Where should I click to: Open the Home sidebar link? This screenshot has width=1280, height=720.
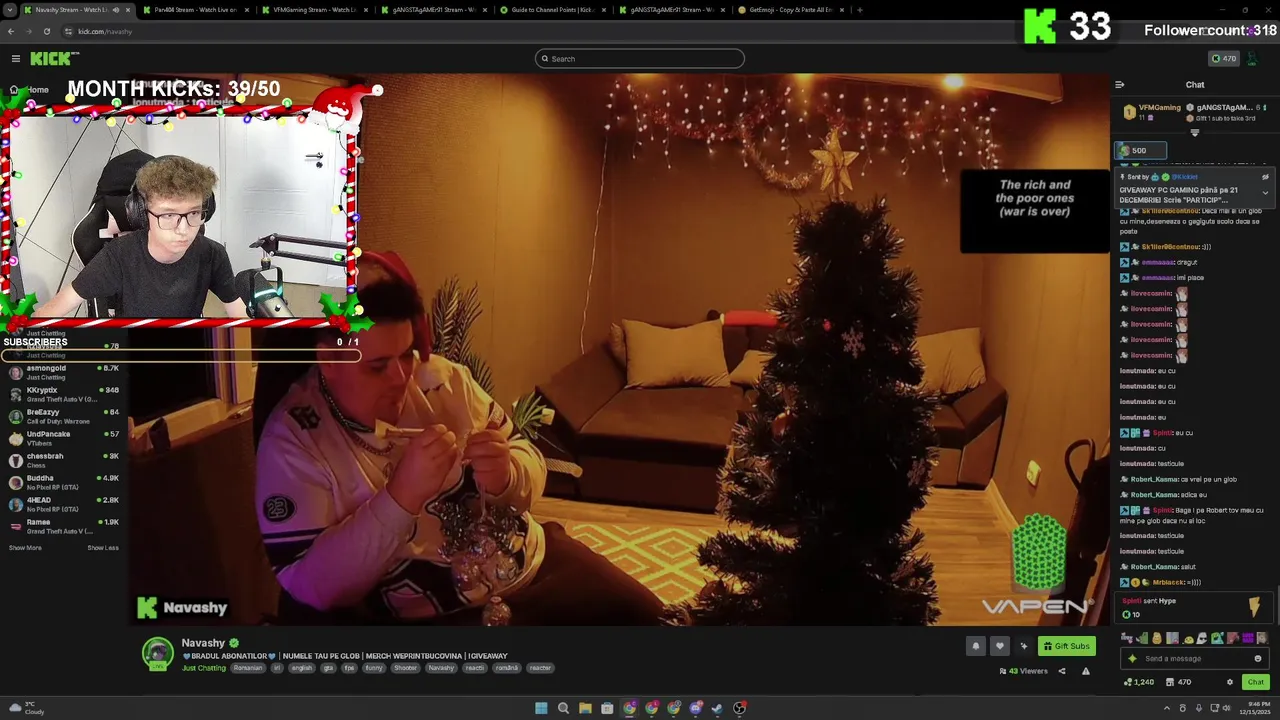pyautogui.click(x=30, y=90)
